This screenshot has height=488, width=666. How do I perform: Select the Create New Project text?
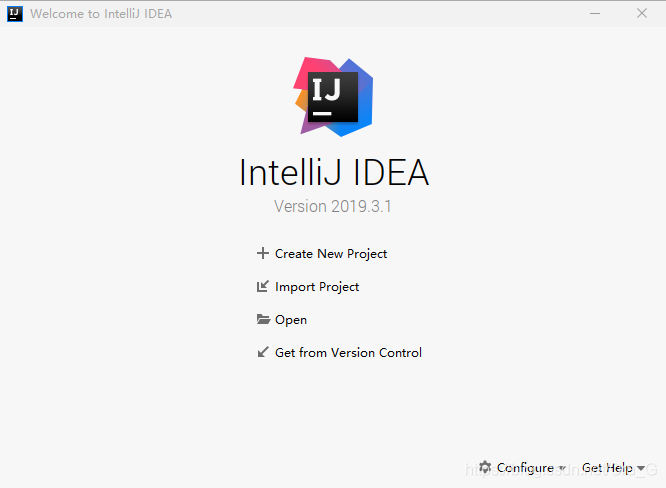click(331, 254)
